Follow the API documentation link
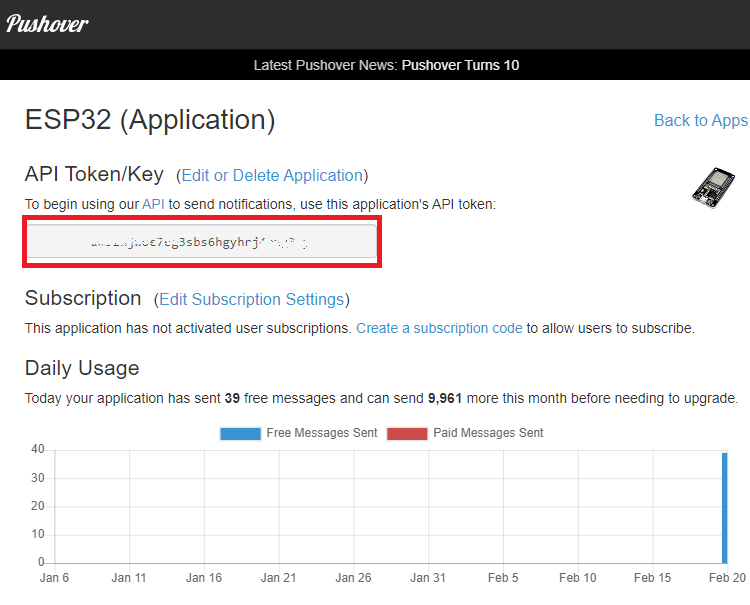 [x=153, y=204]
